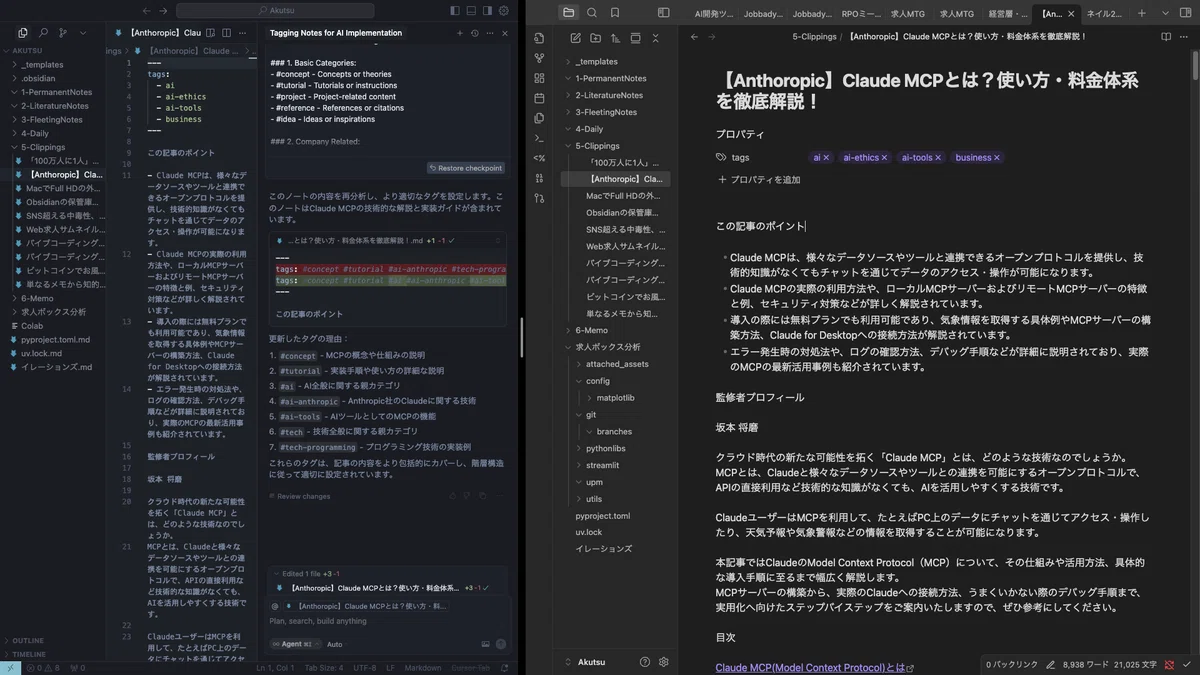Click Review changes in chat
1200x675 pixels.
300,496
